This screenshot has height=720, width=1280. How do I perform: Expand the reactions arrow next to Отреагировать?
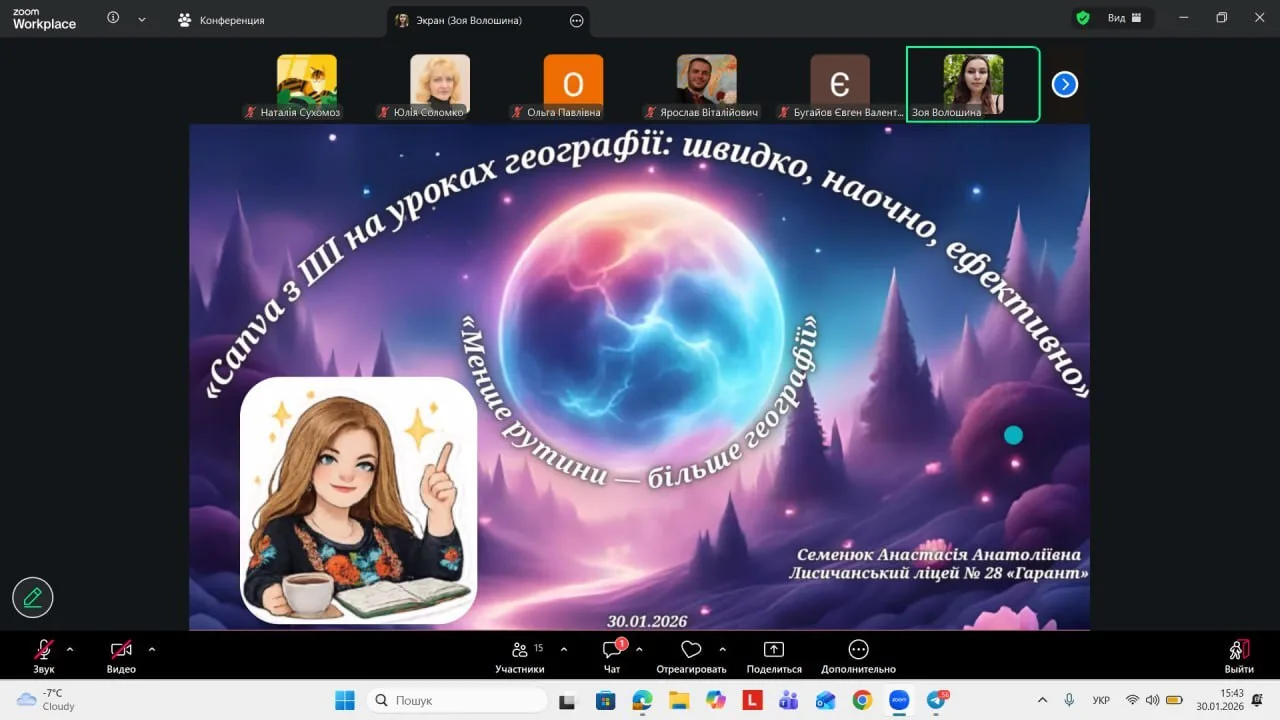click(x=723, y=649)
